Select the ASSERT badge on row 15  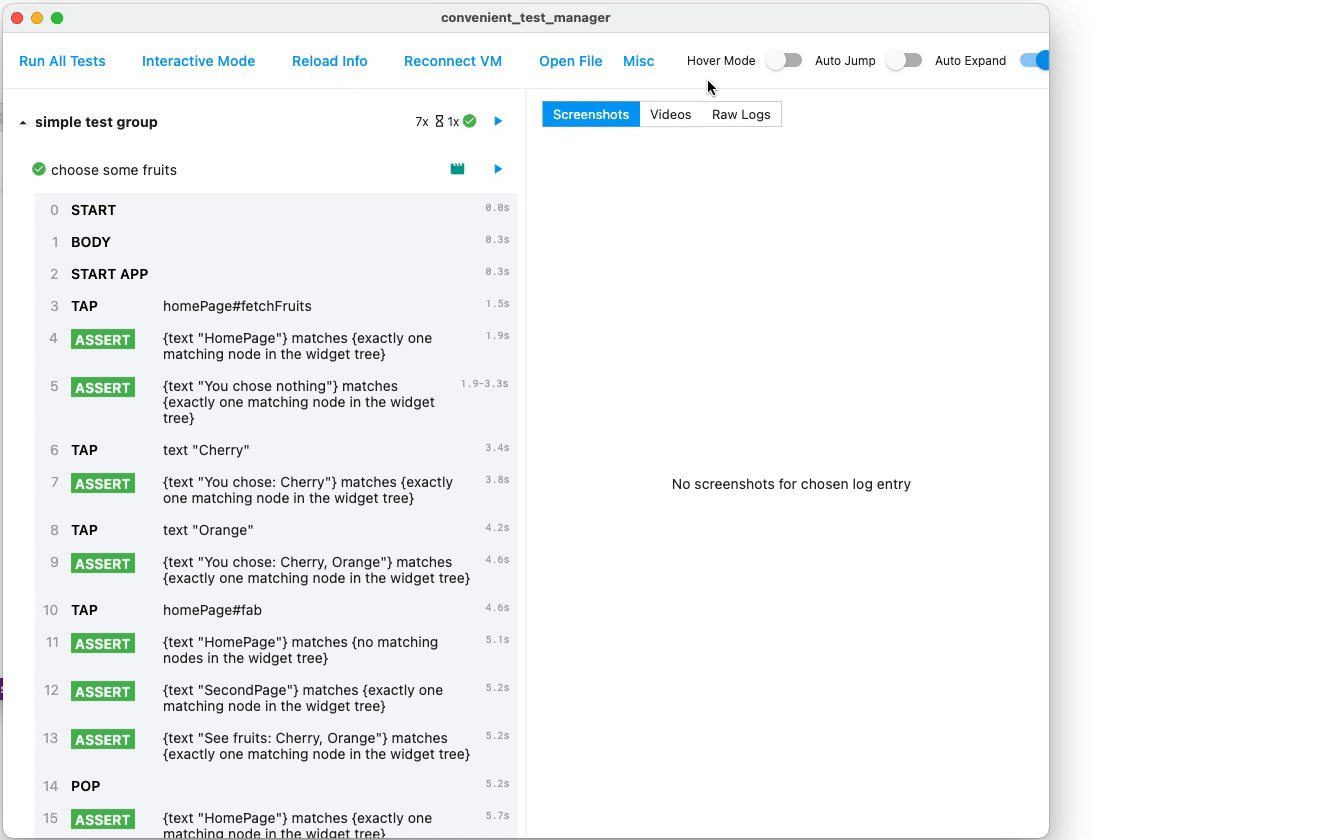pyautogui.click(x=103, y=820)
